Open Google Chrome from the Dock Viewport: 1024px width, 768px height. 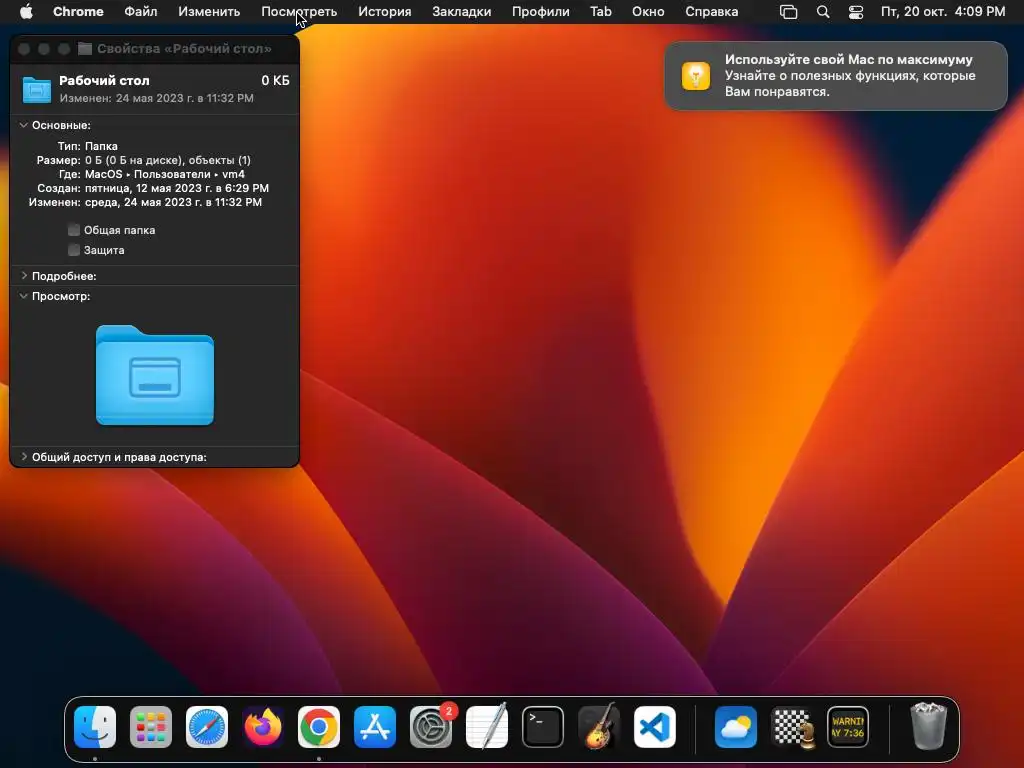(x=319, y=727)
